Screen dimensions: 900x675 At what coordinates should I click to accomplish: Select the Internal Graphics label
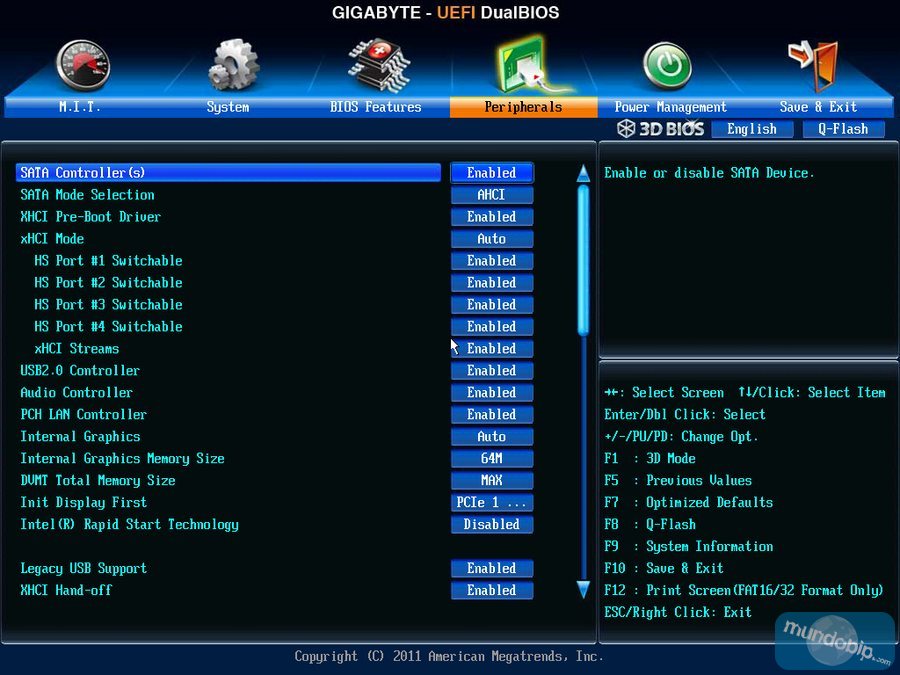click(80, 437)
